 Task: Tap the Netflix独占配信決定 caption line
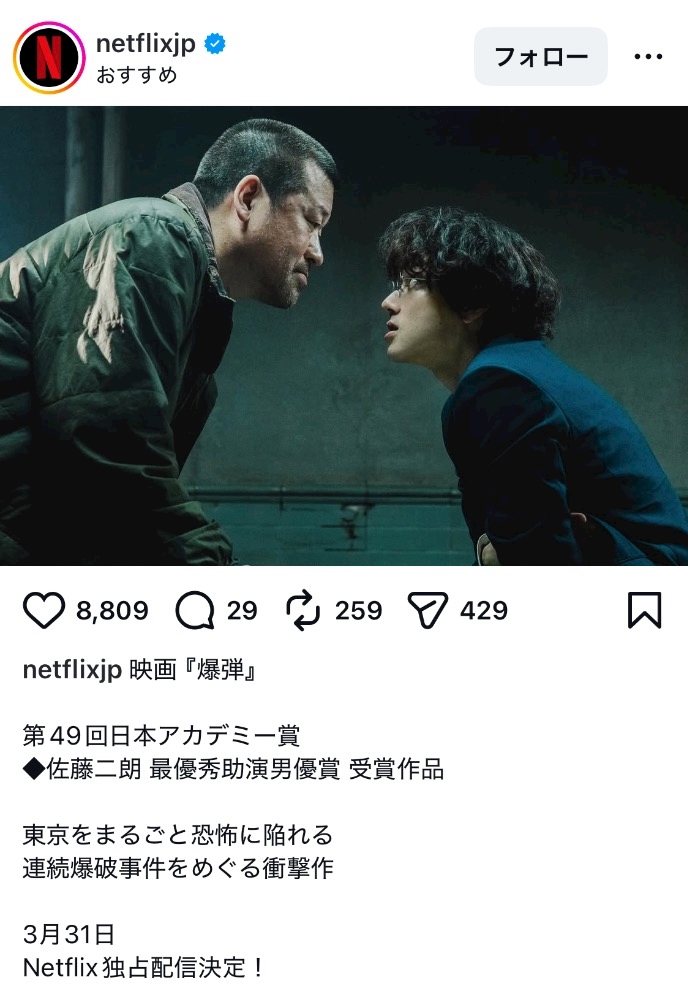[143, 967]
